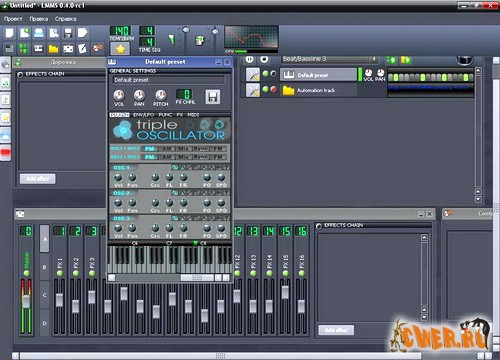
Task: Solo the Default preset track
Action: click(273, 74)
